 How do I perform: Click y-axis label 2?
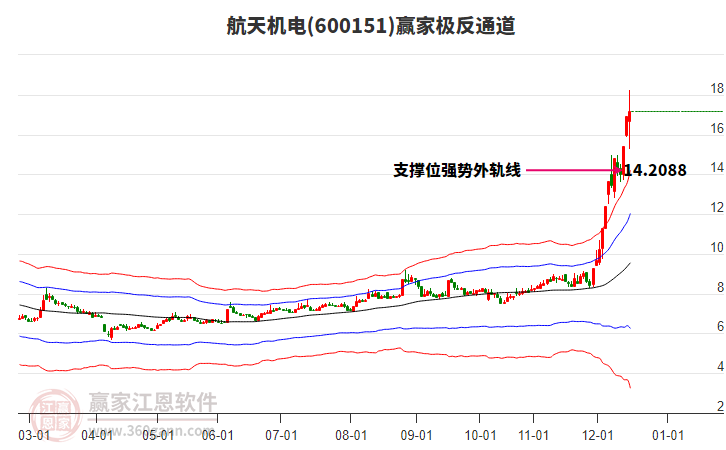720,406
